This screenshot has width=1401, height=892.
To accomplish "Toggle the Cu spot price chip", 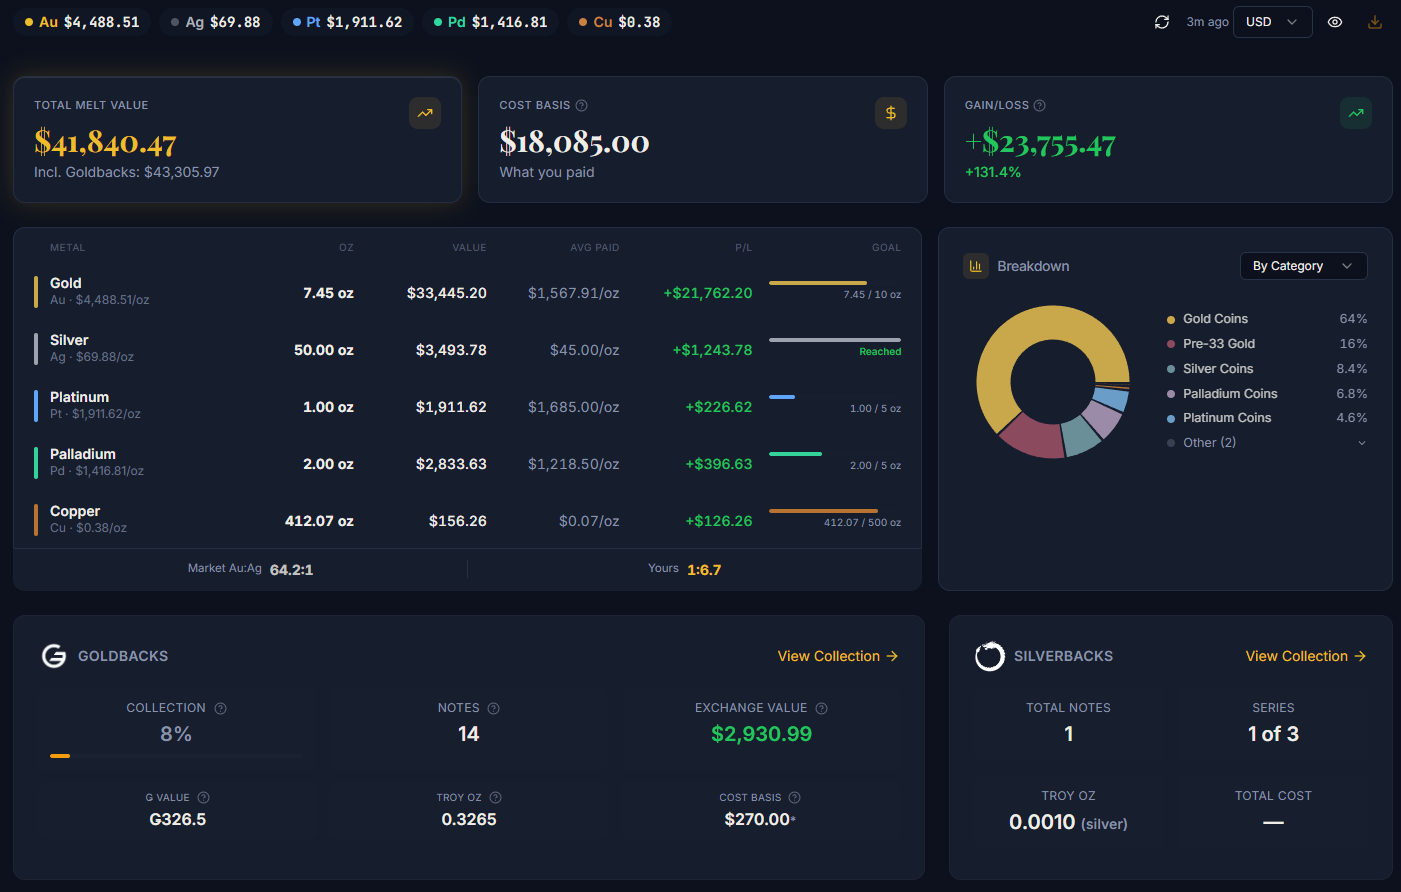I will (618, 20).
